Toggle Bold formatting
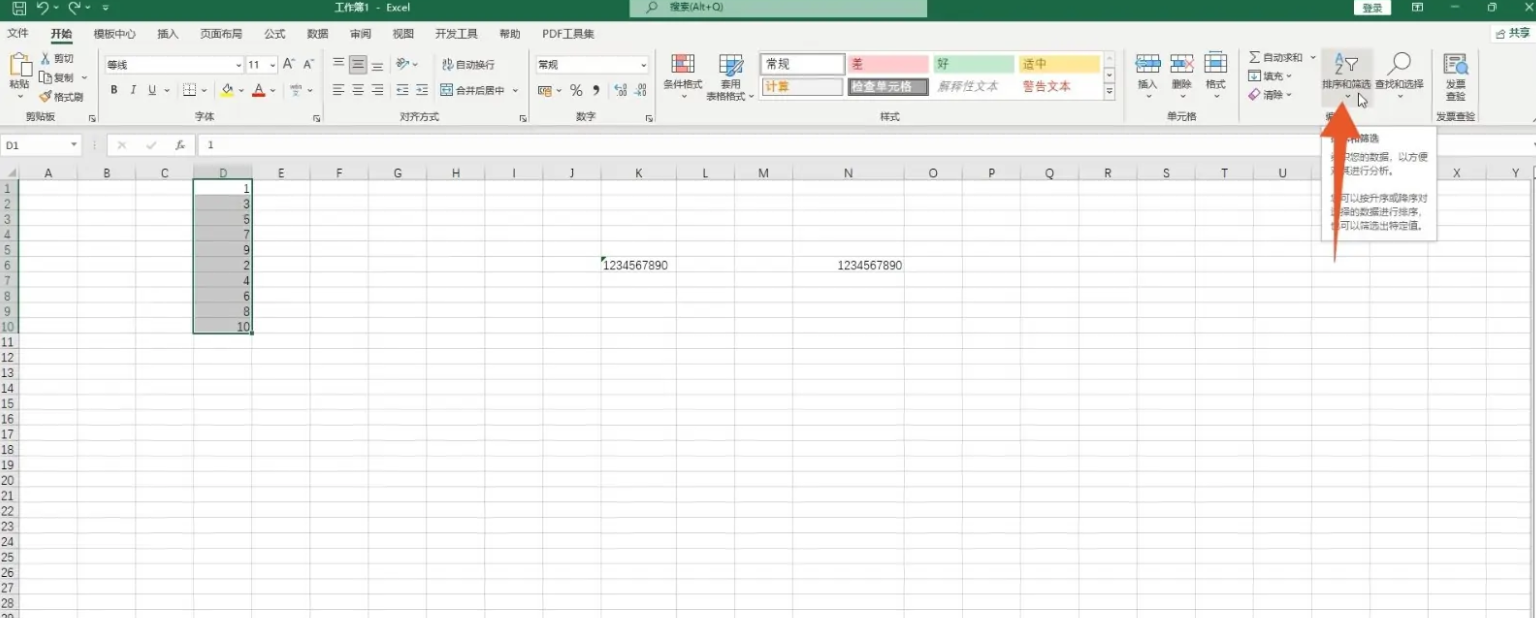Screen dimensions: 1536x618 click(x=114, y=90)
